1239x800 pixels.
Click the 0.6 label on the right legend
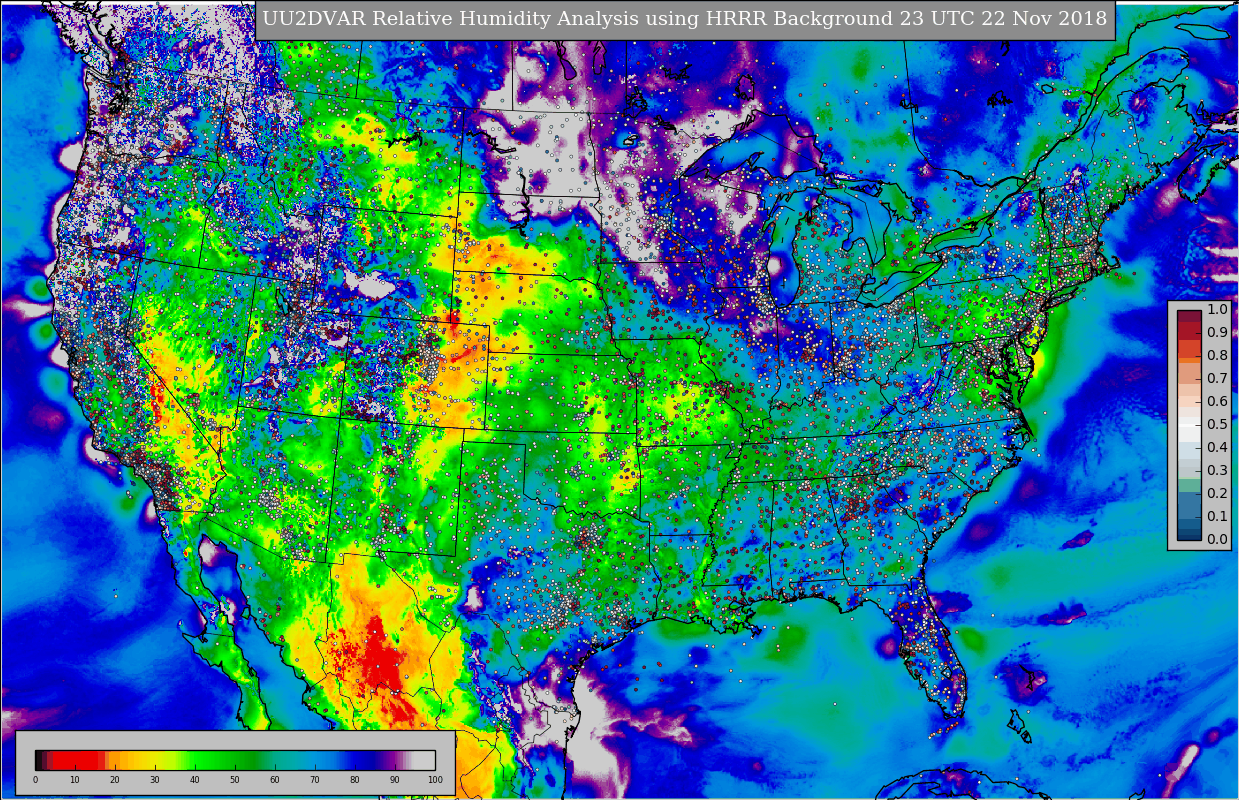pos(1217,401)
